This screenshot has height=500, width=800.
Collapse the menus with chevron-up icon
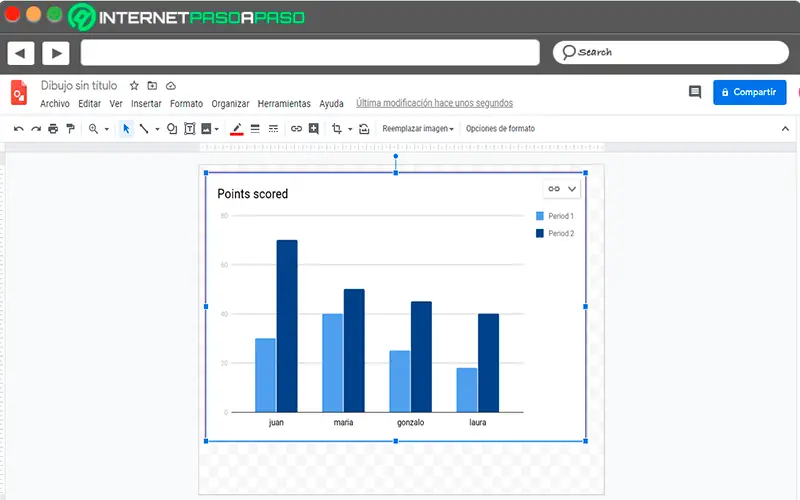point(785,129)
